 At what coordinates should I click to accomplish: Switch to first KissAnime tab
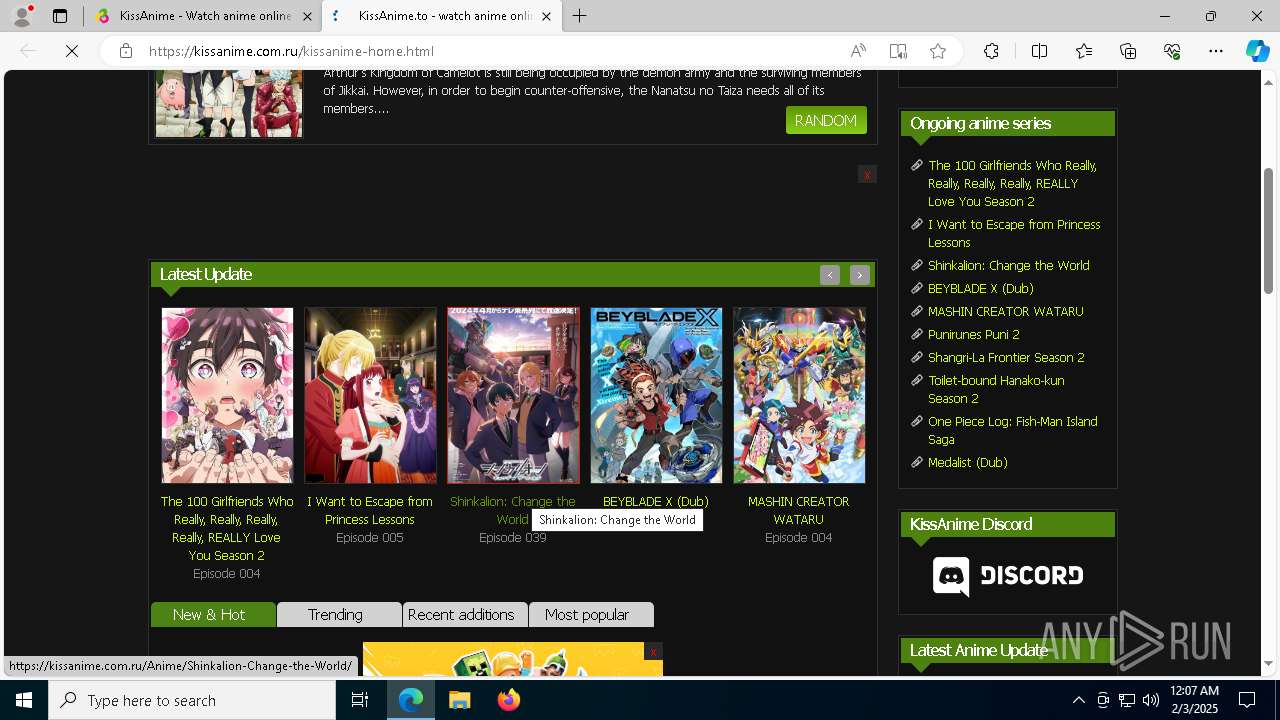(204, 16)
